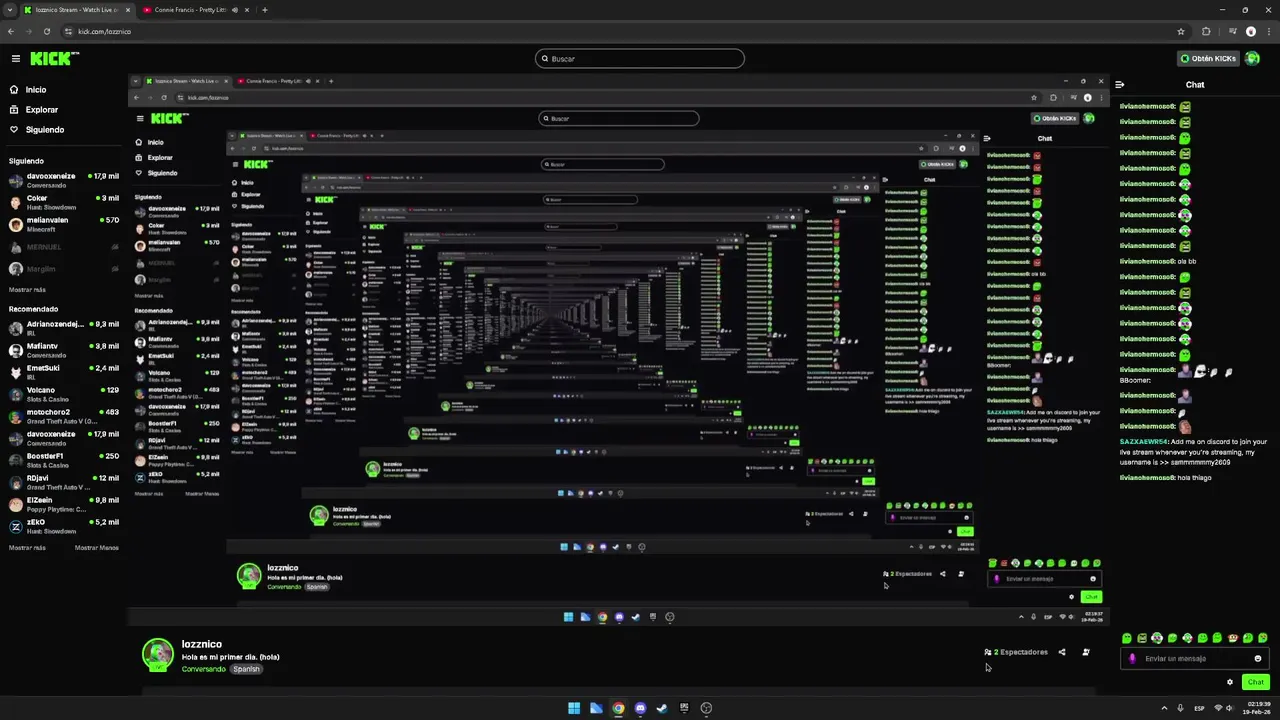Open a new browser tab
Screen dimensions: 1280x720
point(265,10)
